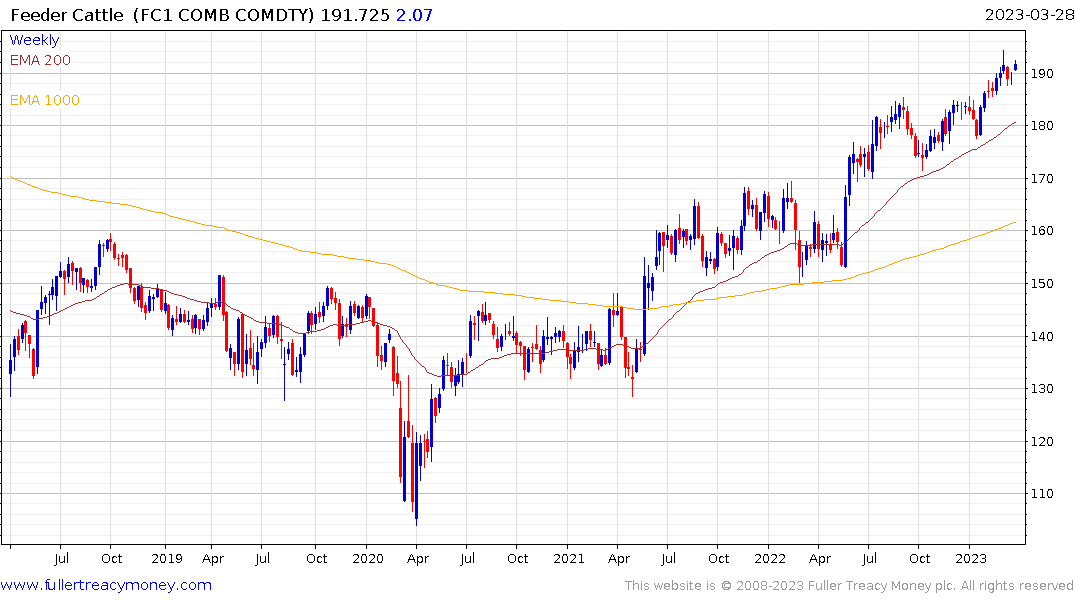Click the 130 price axis label
This screenshot has width=1075, height=600.
(1042, 388)
